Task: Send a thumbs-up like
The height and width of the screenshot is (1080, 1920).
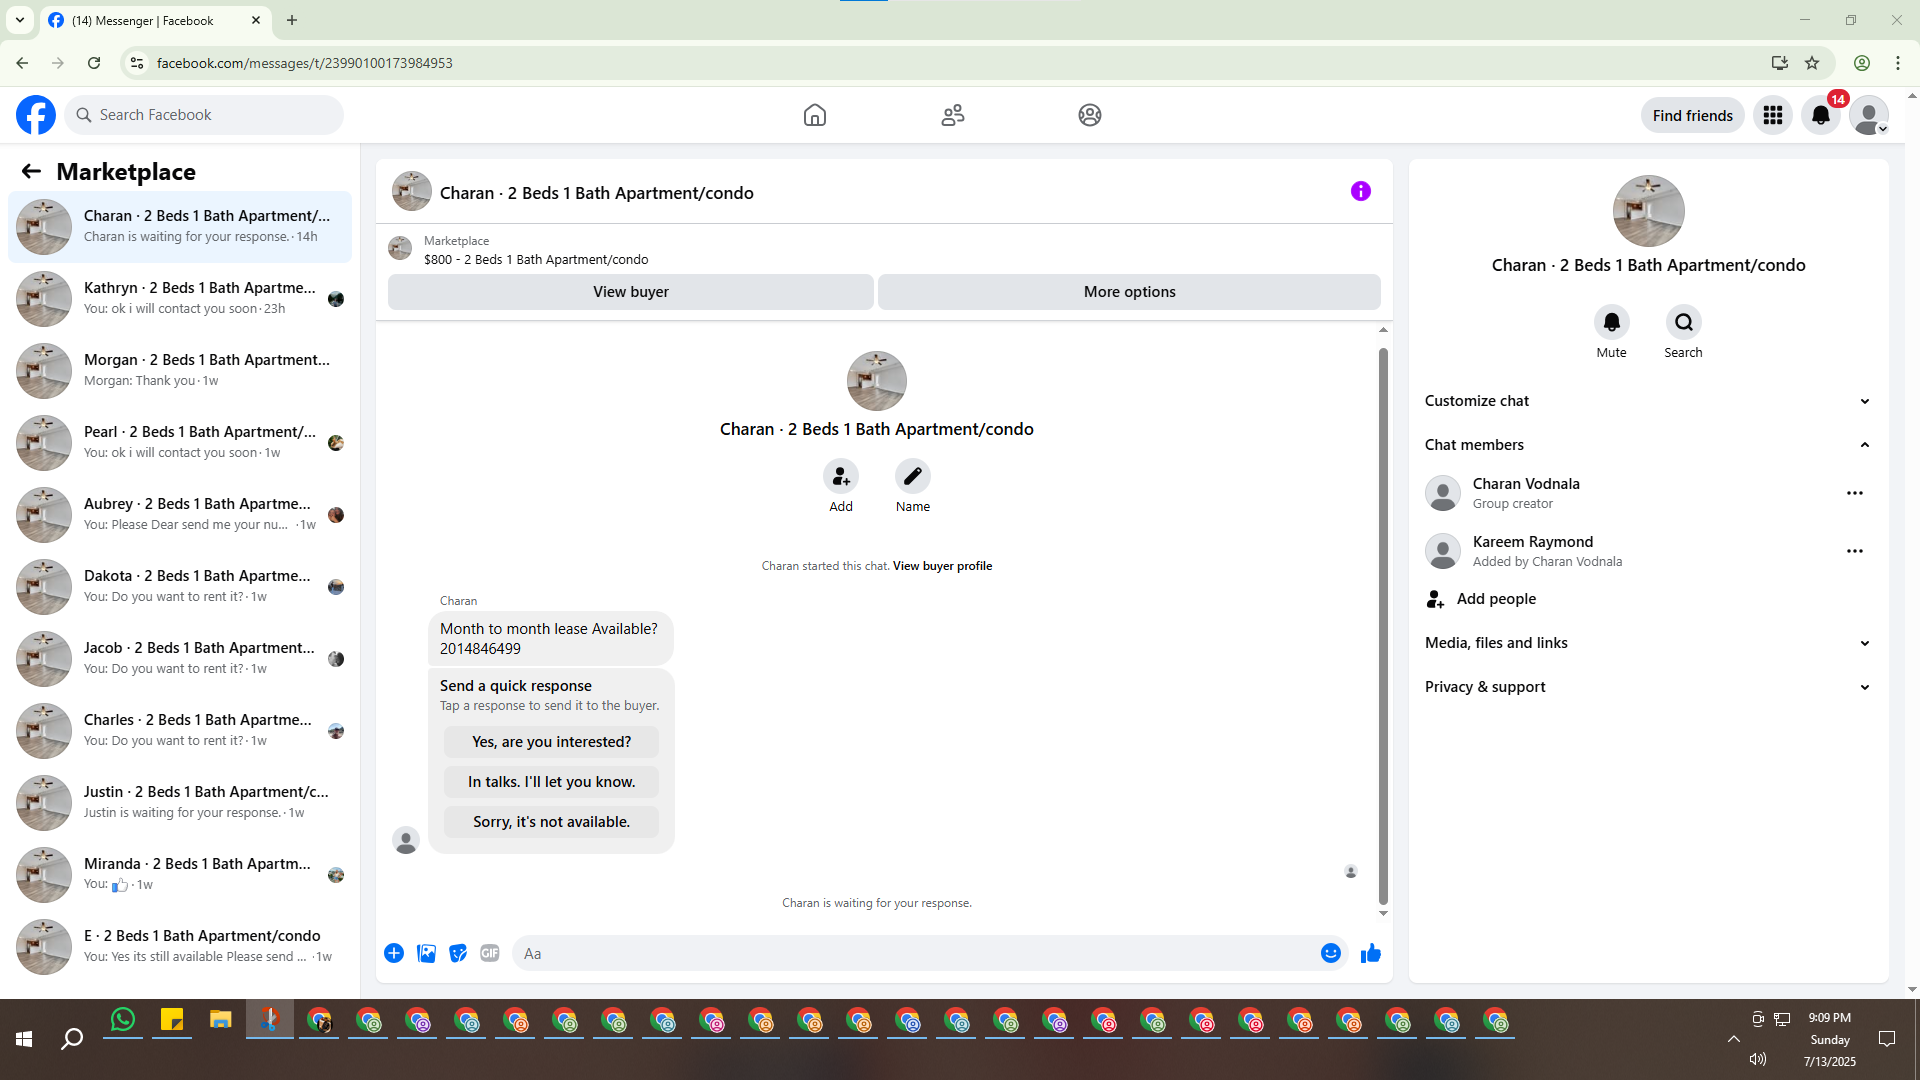Action: [x=1370, y=953]
